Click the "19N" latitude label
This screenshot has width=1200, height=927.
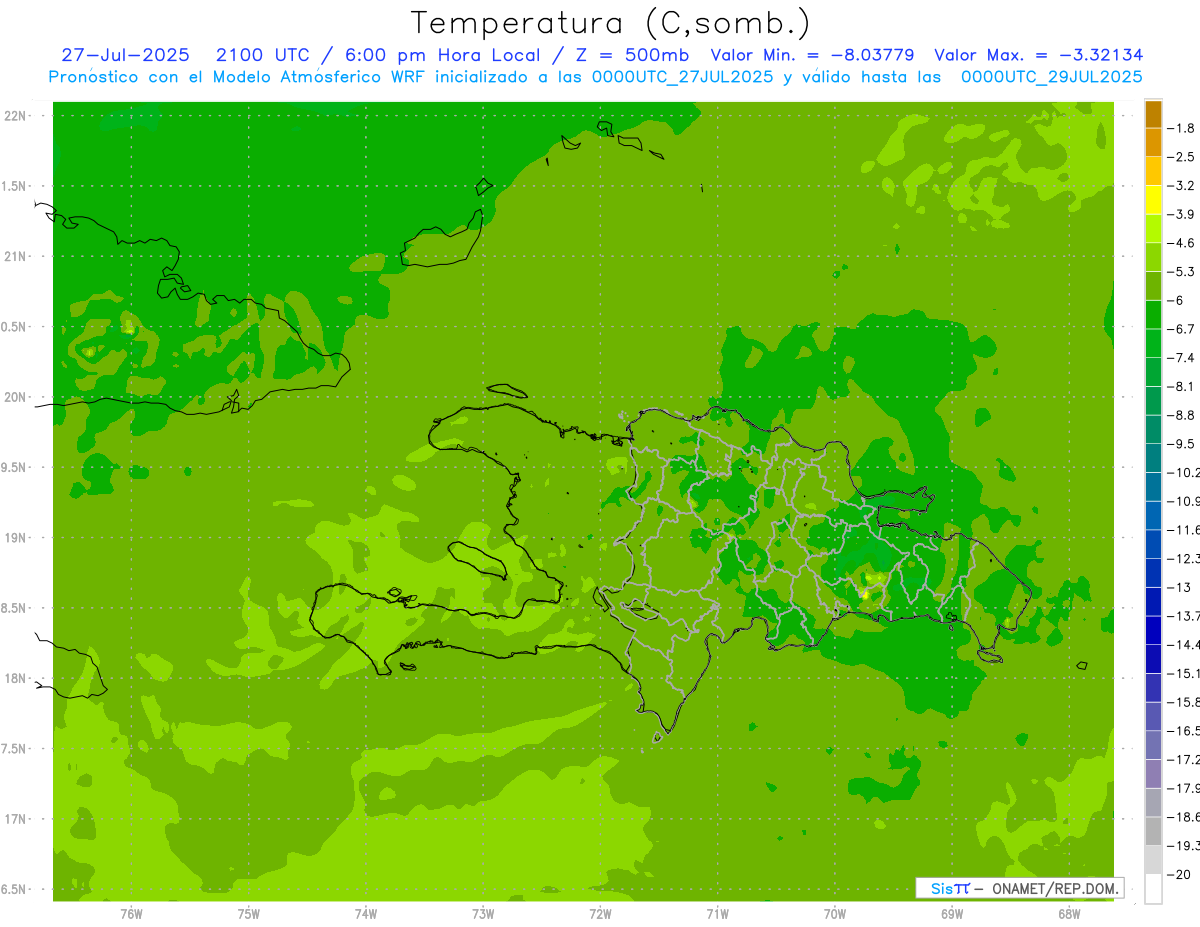[15, 537]
